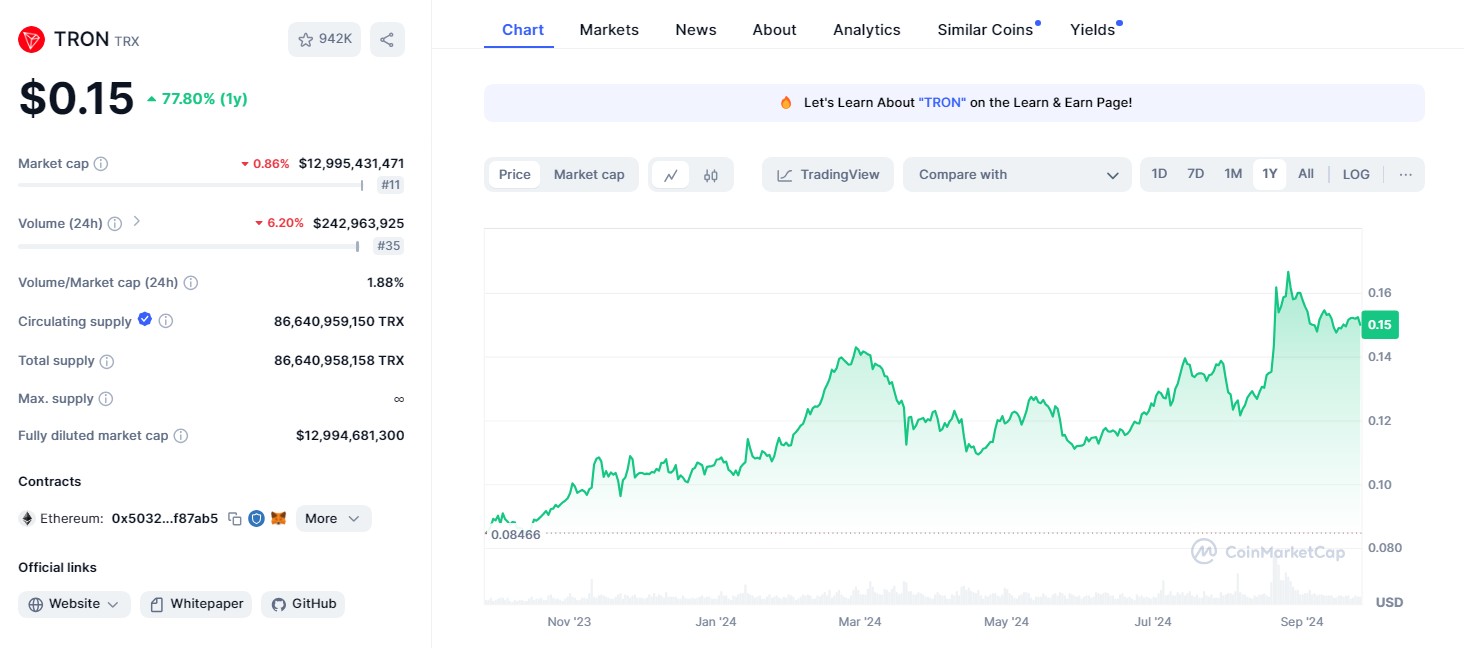Set chart range to 1Y
Image resolution: width=1464 pixels, height=648 pixels.
pos(1270,174)
